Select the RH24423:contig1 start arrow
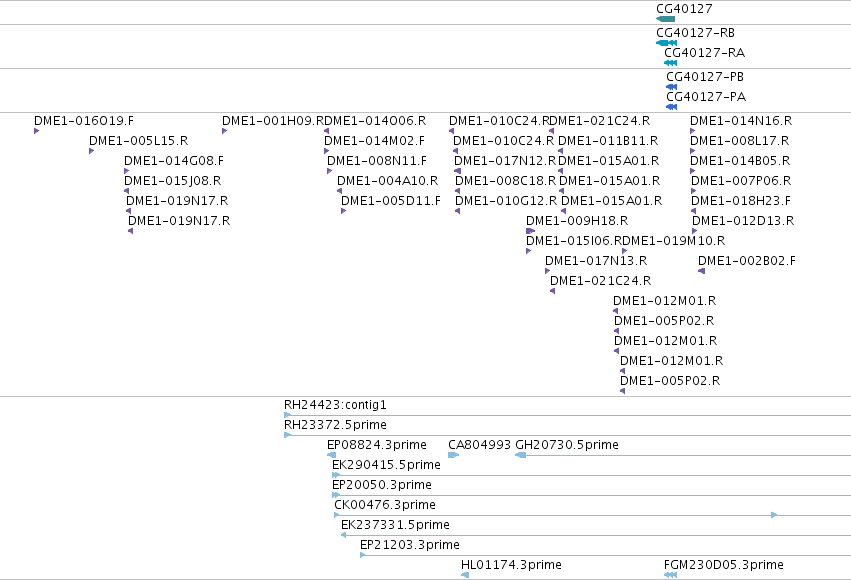851x580 pixels. tap(288, 415)
